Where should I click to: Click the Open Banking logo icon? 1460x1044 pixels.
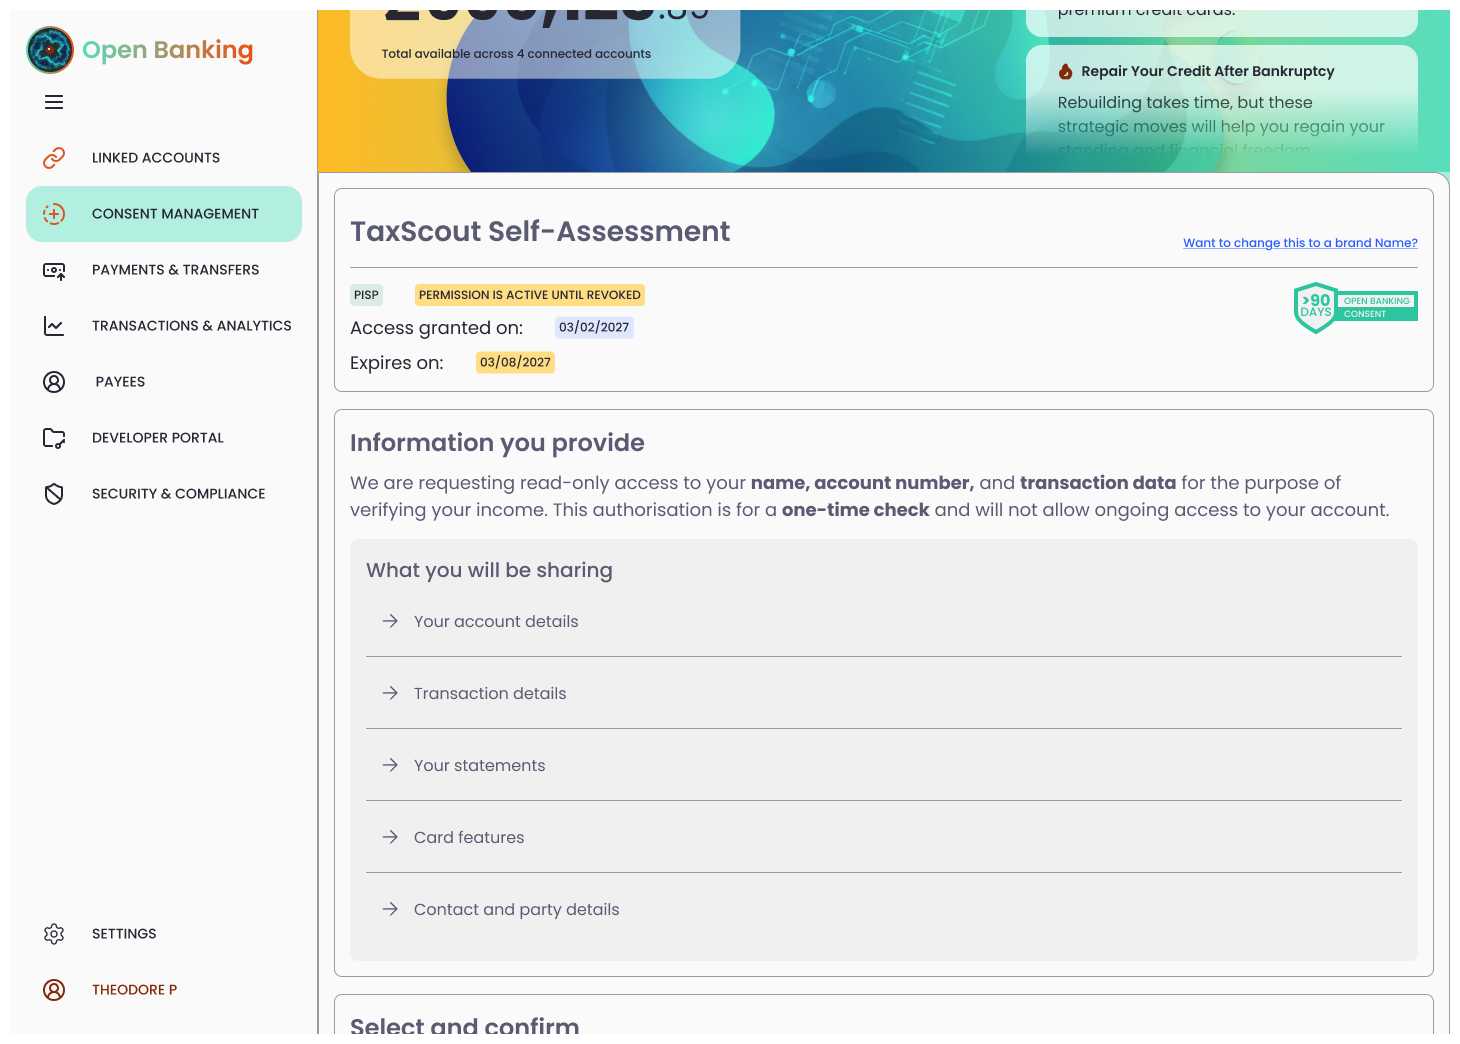[x=49, y=49]
